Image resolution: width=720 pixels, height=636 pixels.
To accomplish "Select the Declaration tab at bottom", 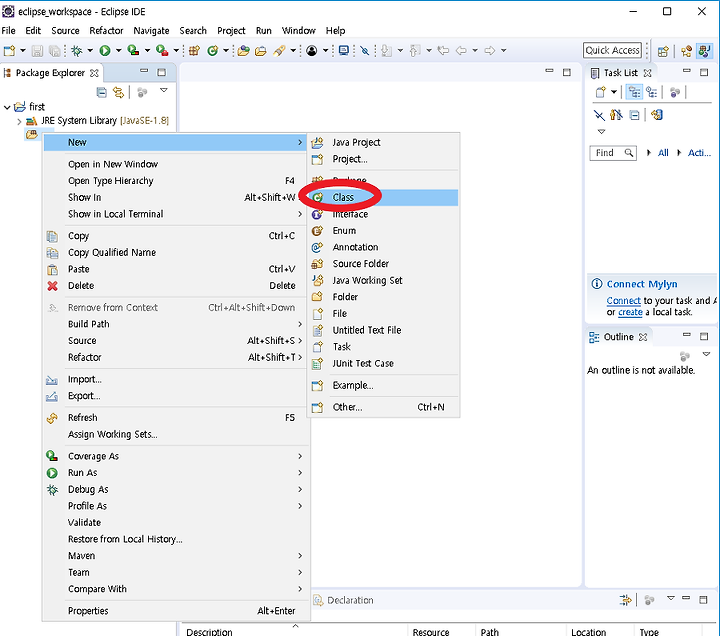I will coord(343,600).
